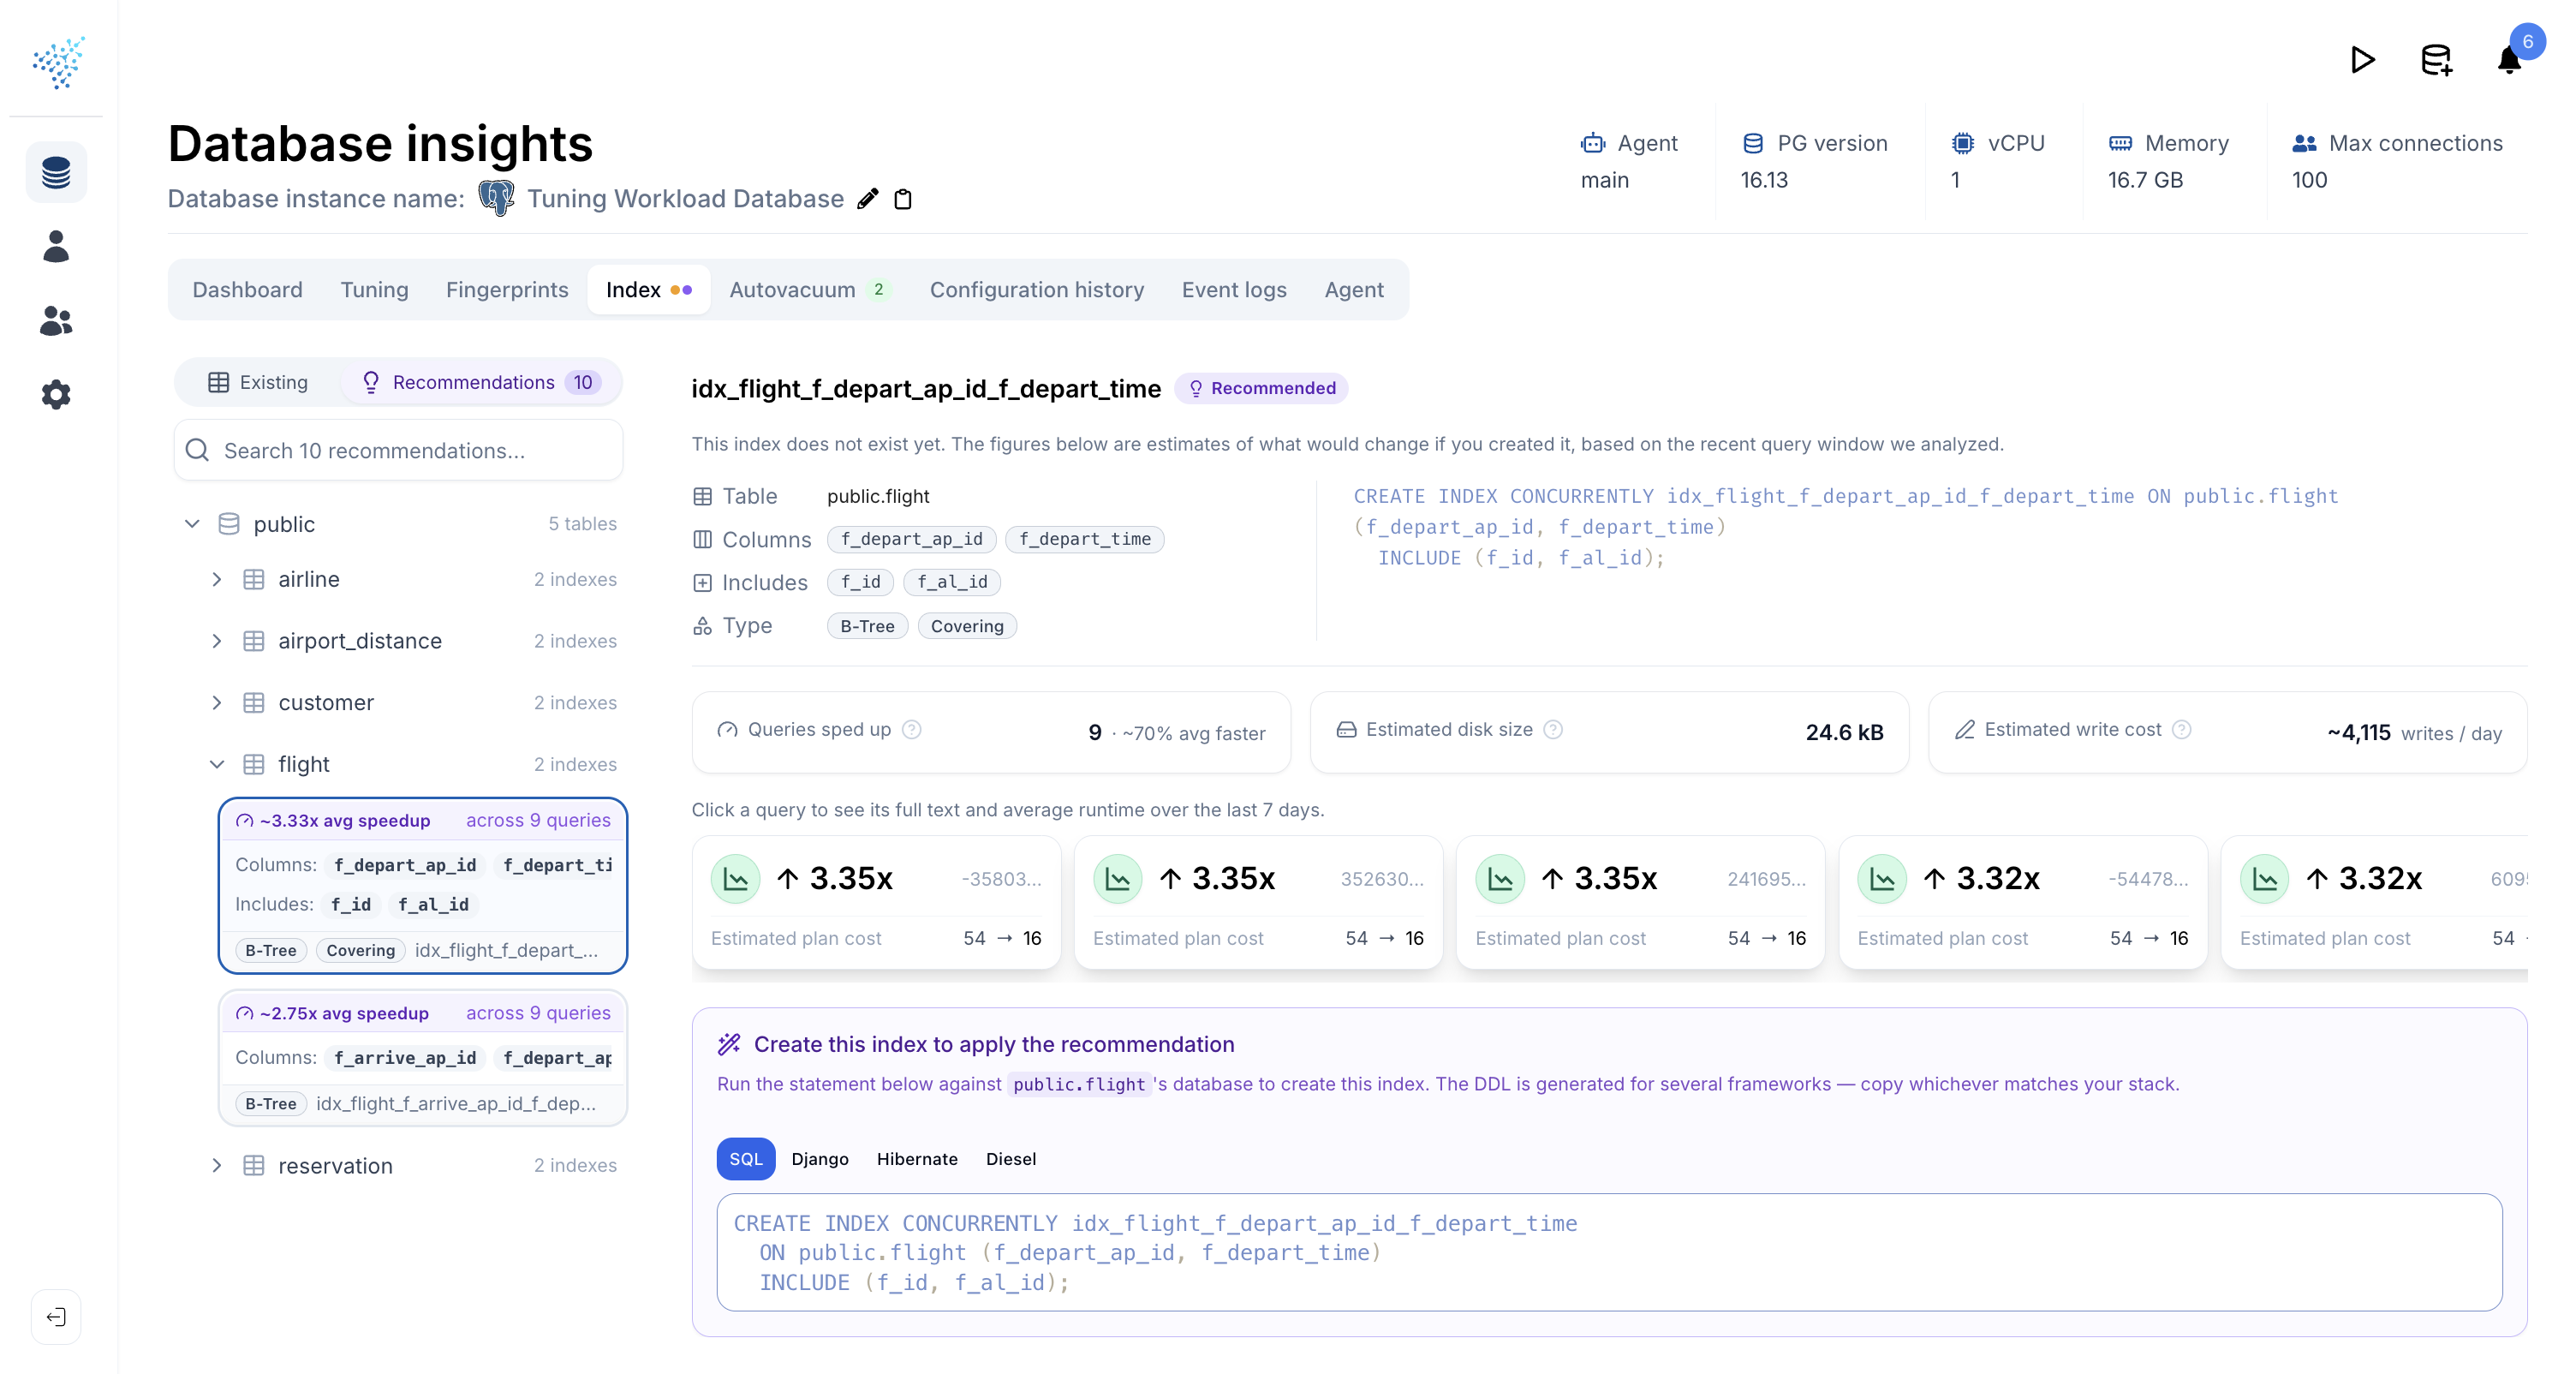Open notifications bell with 6 badge
The width and height of the screenshot is (2576, 1374).
(2510, 60)
